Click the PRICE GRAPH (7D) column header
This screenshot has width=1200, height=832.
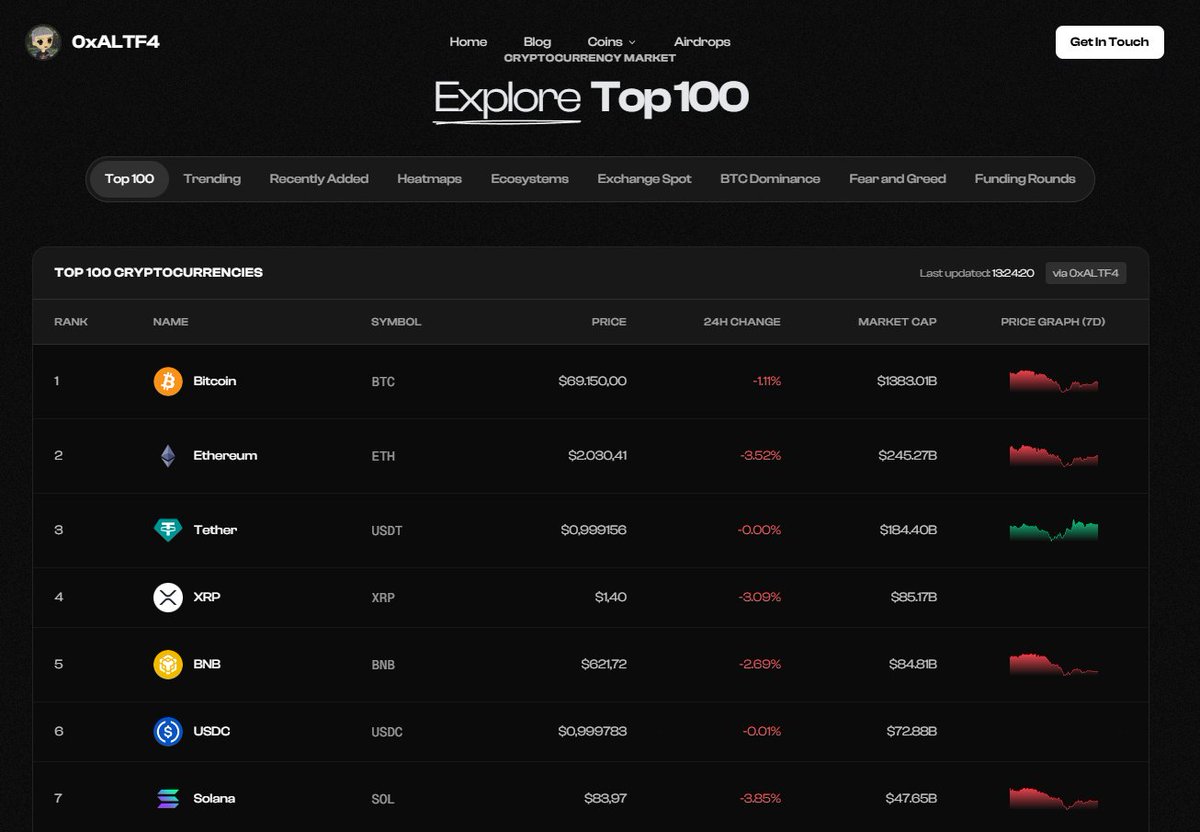1053,322
